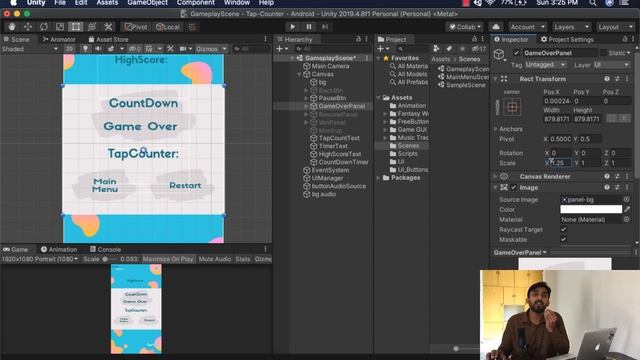Click the Step frame button
The width and height of the screenshot is (640, 360).
point(325,27)
